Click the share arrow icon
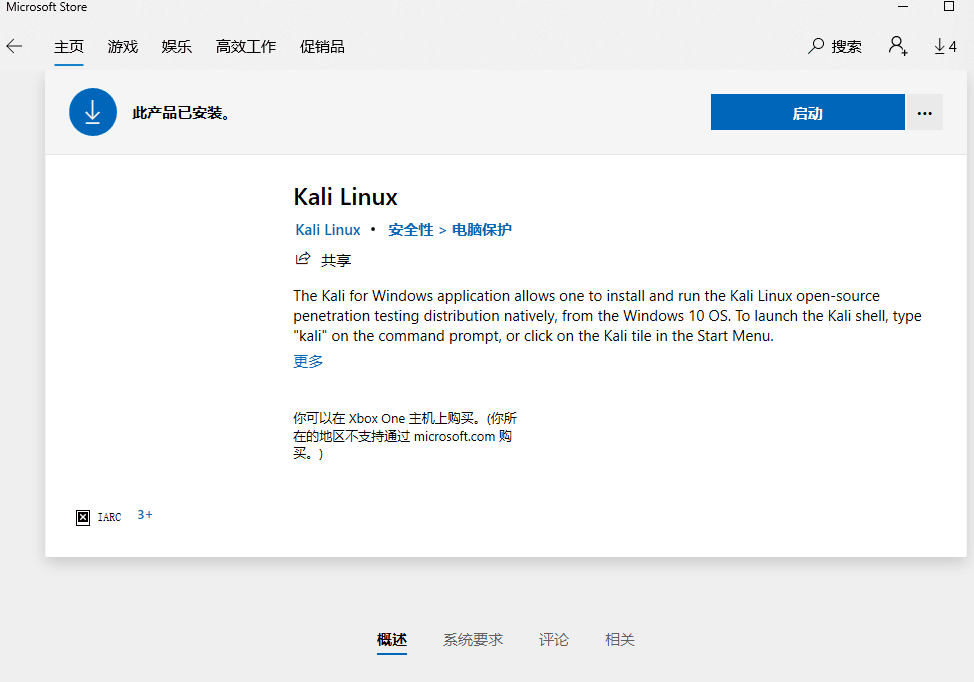This screenshot has width=974, height=682. point(303,259)
